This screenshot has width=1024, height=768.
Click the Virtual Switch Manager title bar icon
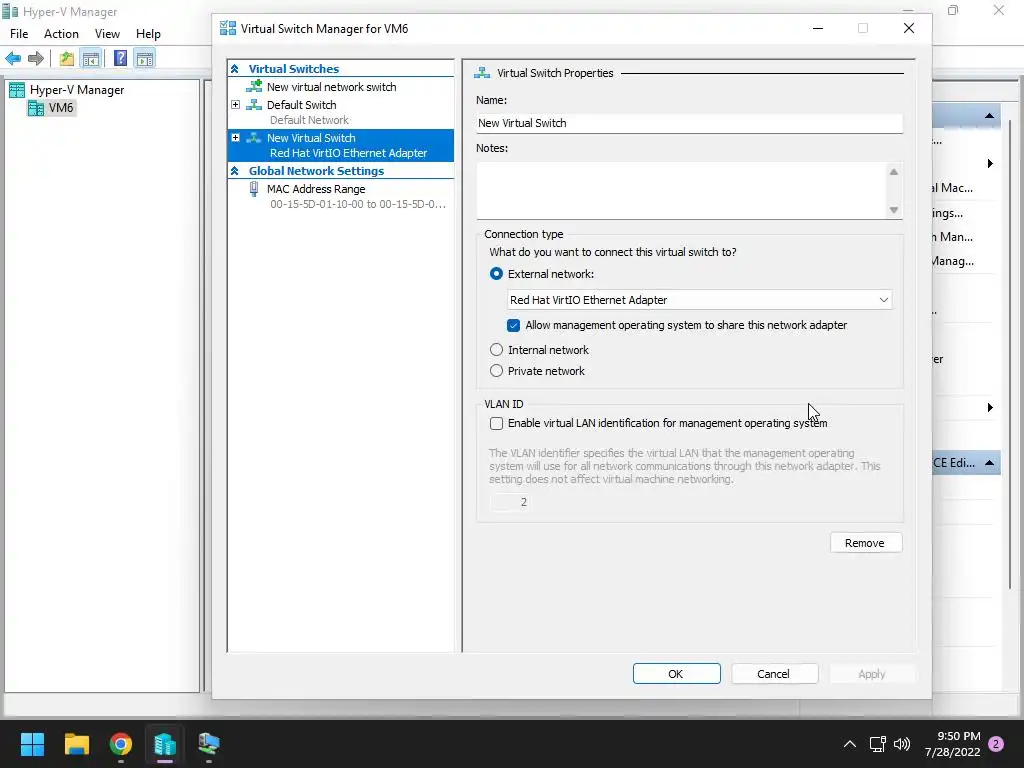tap(228, 28)
